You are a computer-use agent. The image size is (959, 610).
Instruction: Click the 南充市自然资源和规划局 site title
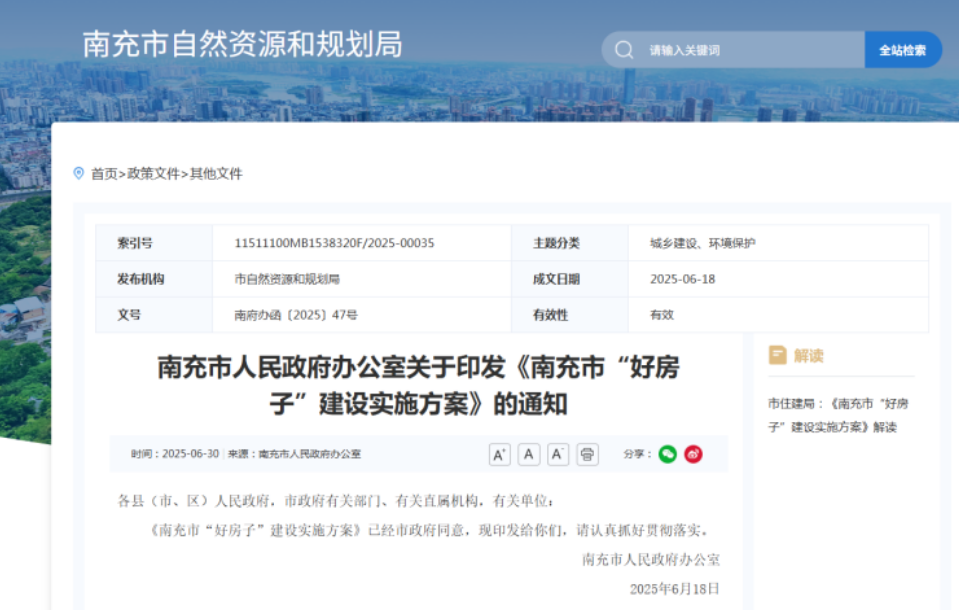(242, 45)
